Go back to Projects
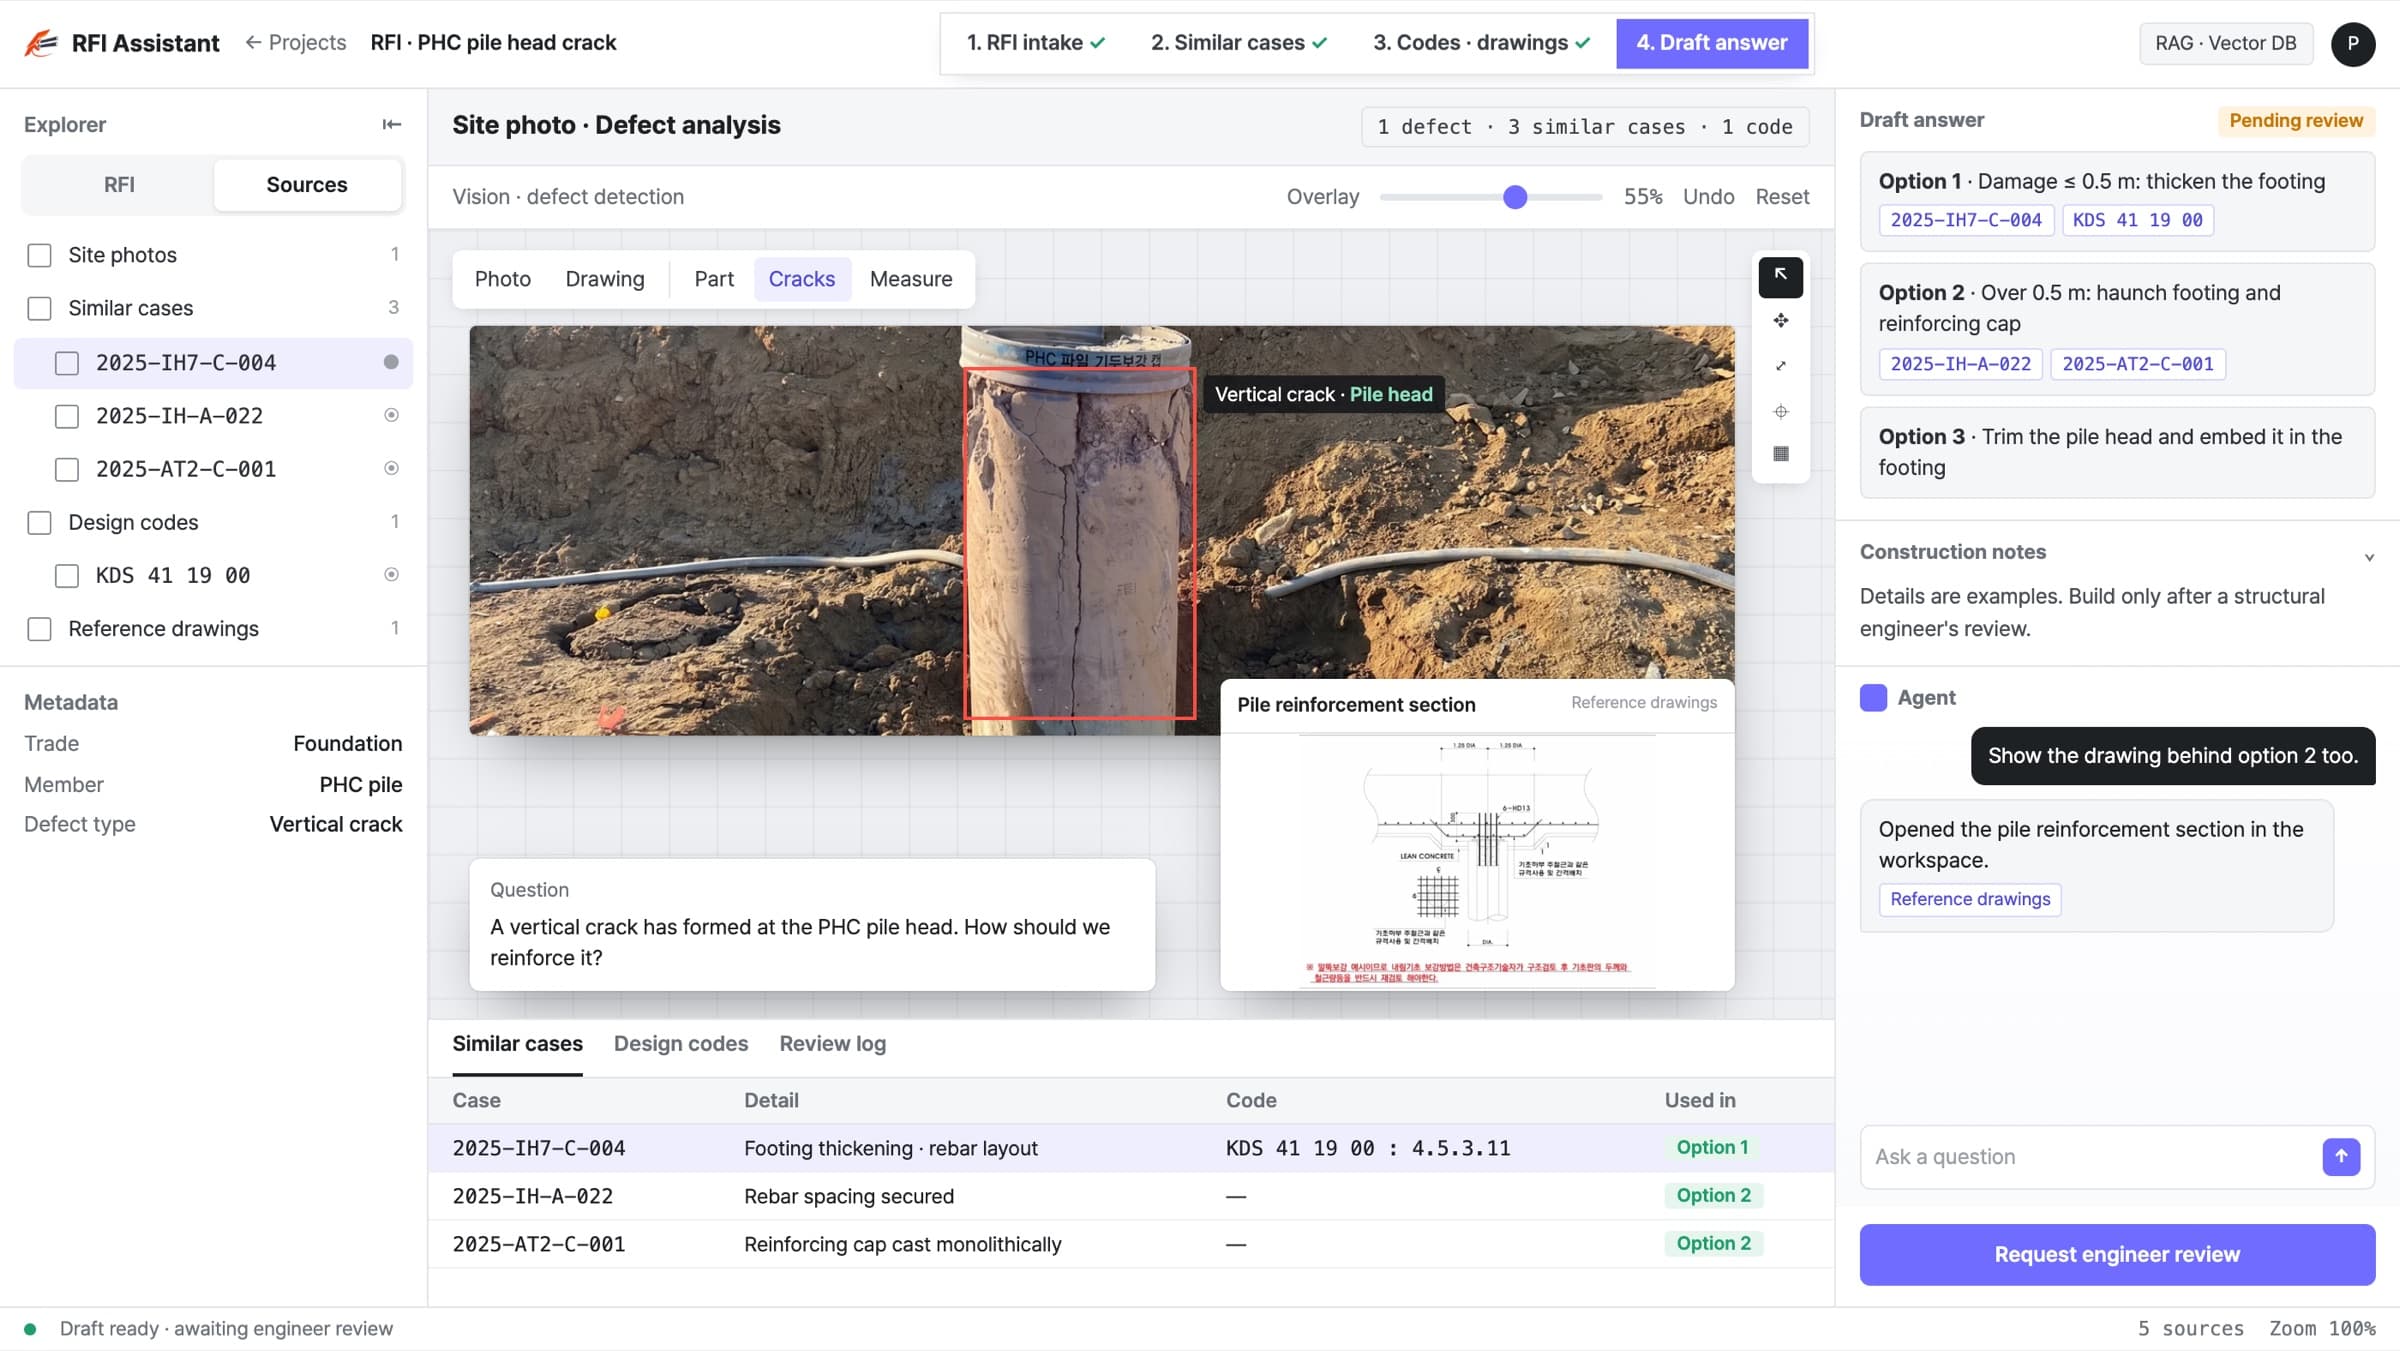The height and width of the screenshot is (1351, 2400). (x=295, y=43)
